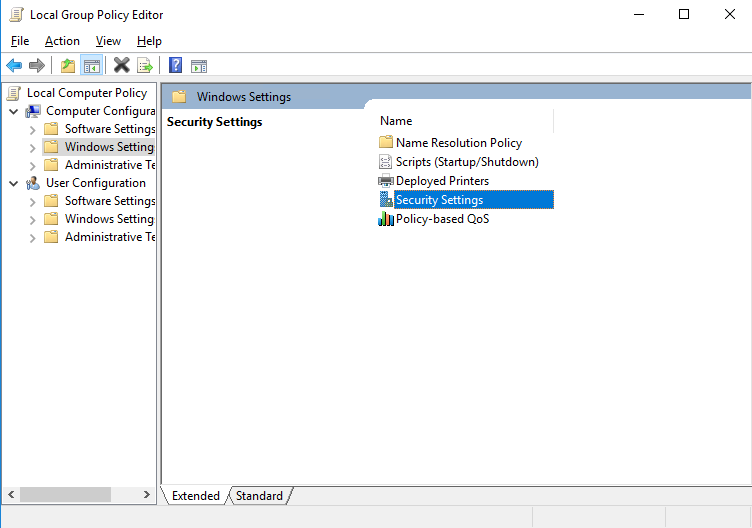Toggle the Show/Hide Action Pane icon

point(199,66)
